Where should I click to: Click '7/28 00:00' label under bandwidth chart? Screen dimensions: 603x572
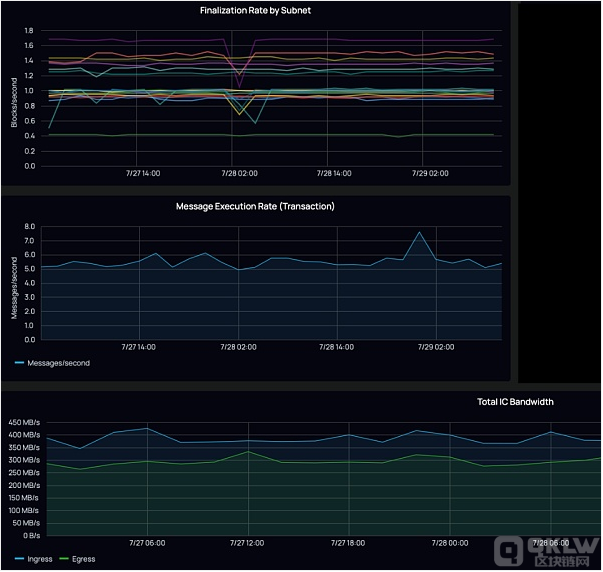(450, 543)
